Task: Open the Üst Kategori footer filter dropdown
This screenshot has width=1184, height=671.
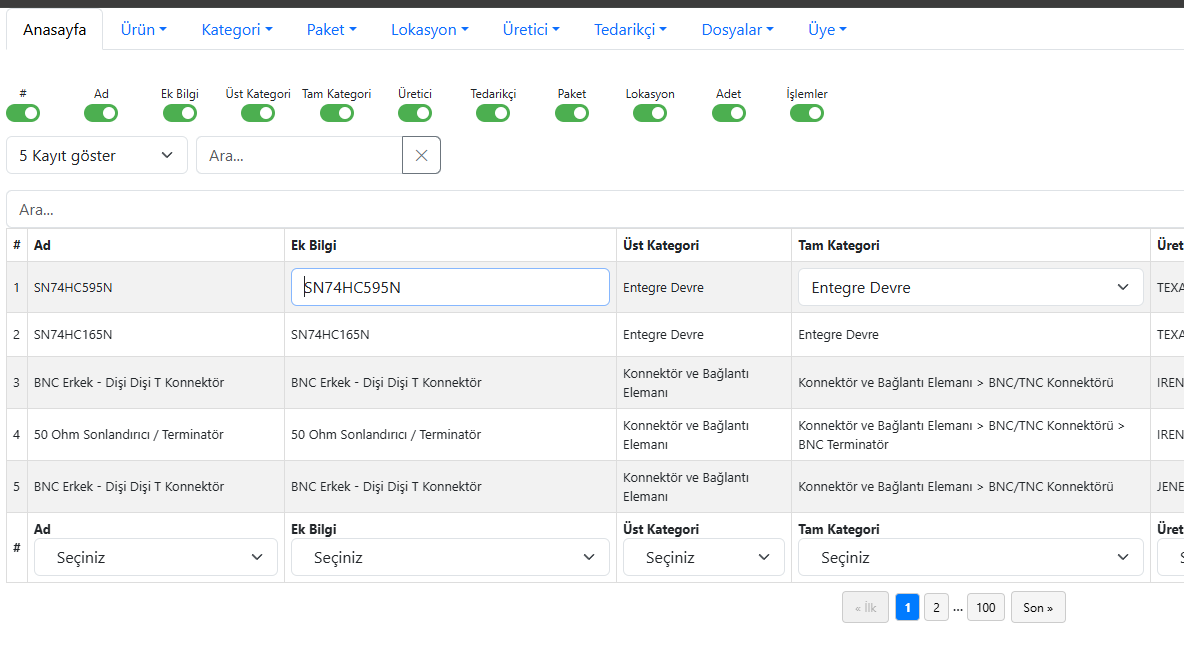Action: coord(703,557)
